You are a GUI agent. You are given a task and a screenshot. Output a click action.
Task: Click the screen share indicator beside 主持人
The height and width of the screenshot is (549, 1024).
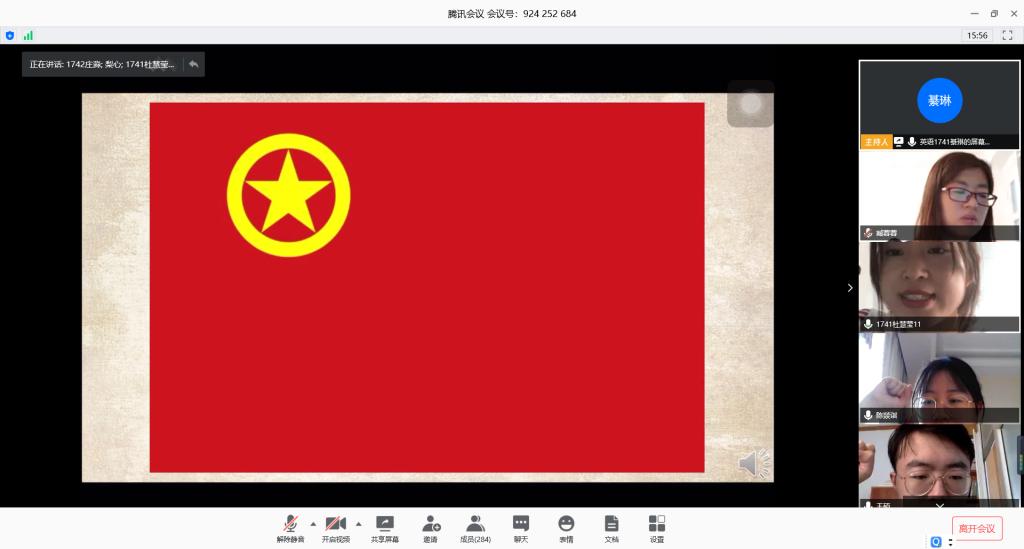tap(899, 142)
